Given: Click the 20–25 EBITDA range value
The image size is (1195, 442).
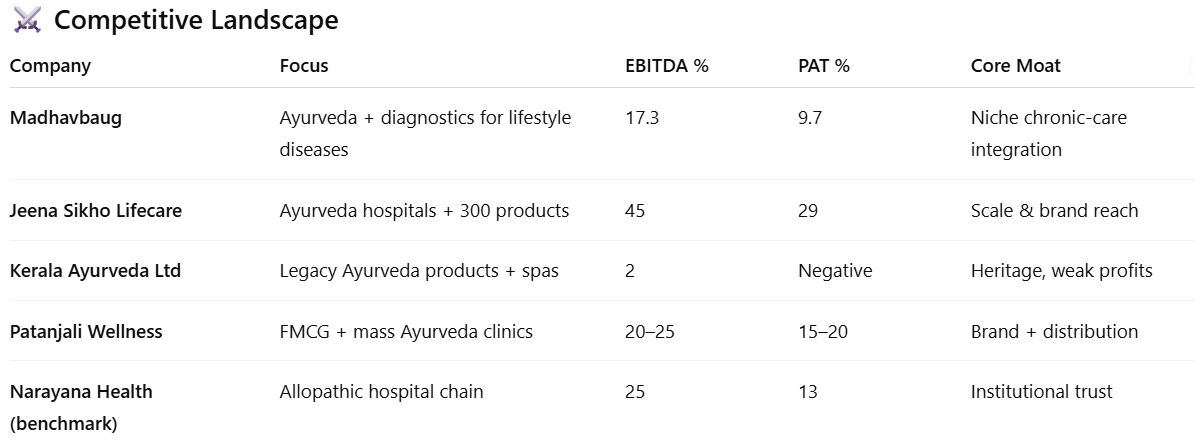Looking at the screenshot, I should pyautogui.click(x=649, y=331).
